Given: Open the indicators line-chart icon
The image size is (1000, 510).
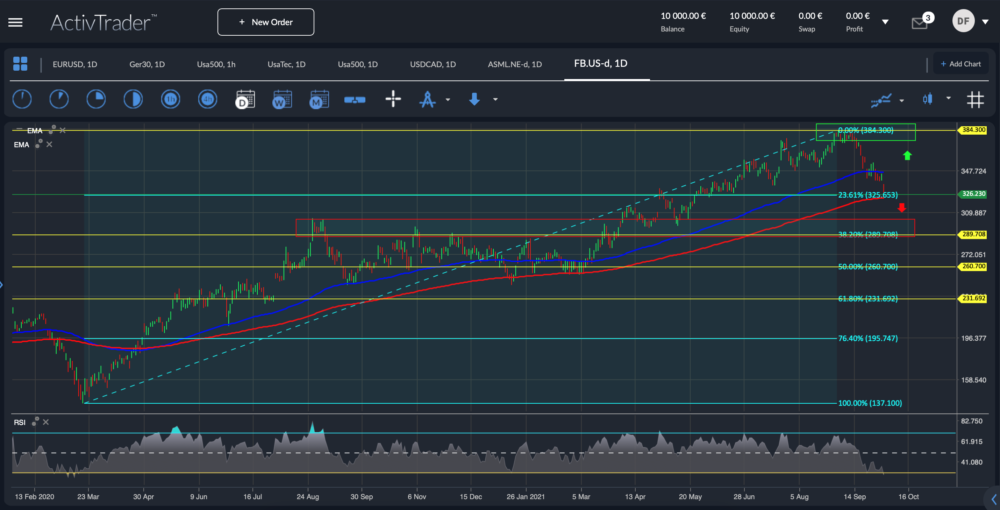Looking at the screenshot, I should coord(881,99).
